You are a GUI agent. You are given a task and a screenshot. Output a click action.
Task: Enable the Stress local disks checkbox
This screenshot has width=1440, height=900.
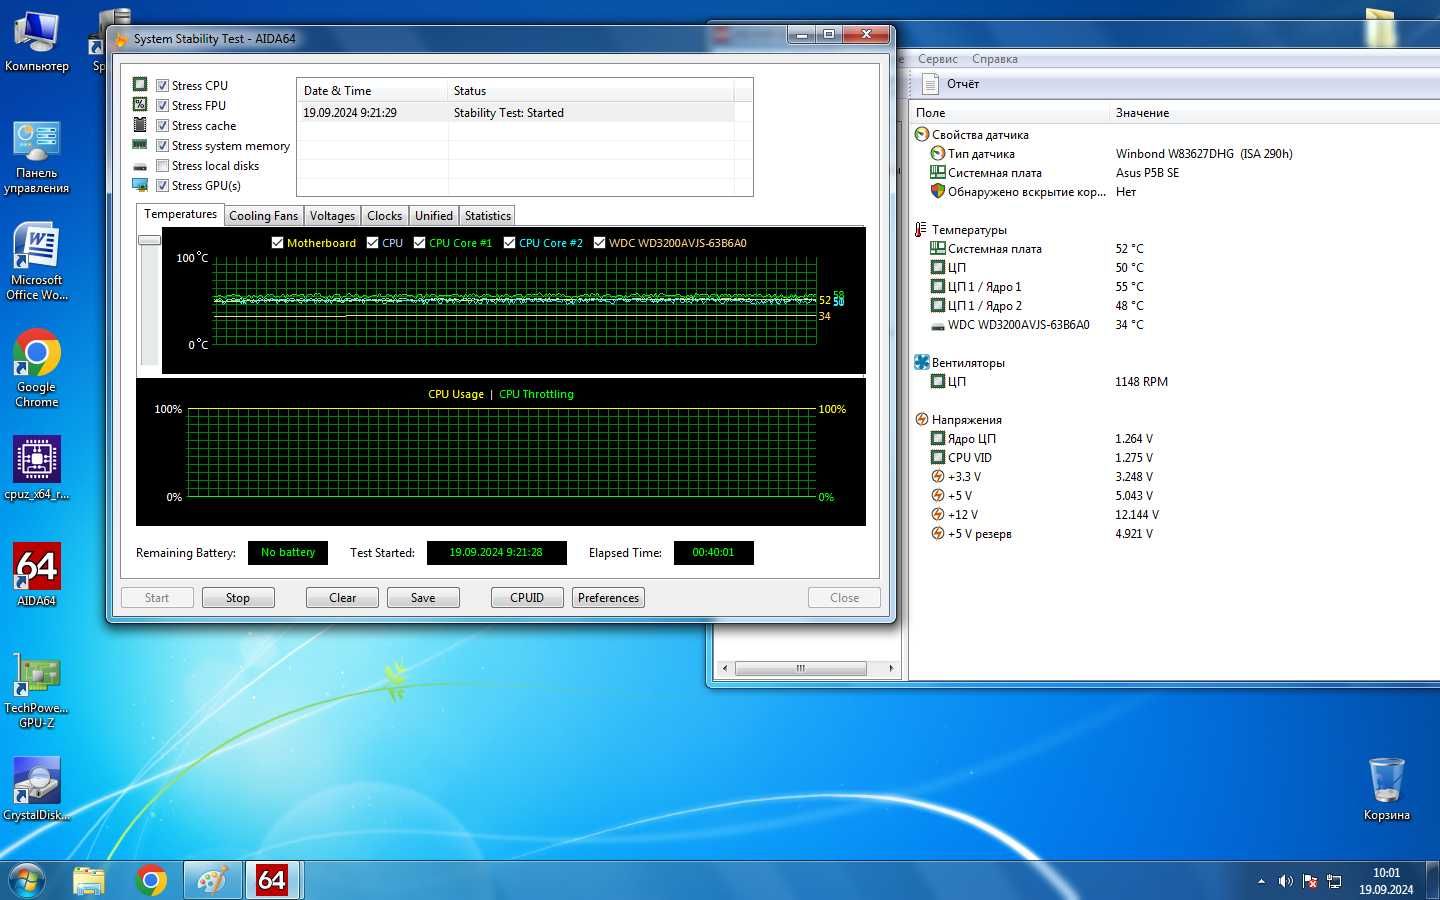162,165
